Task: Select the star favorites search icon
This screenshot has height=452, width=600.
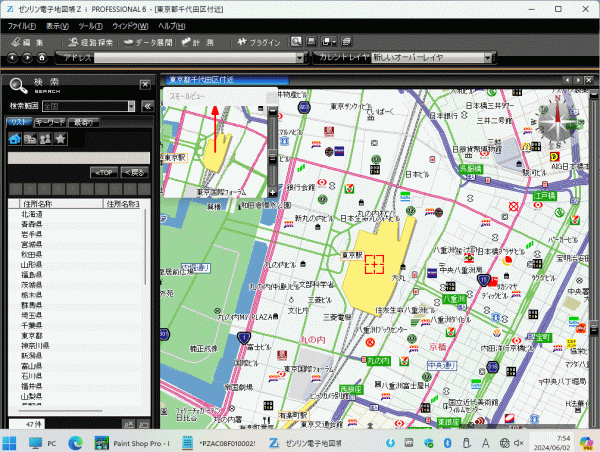Action: point(60,139)
